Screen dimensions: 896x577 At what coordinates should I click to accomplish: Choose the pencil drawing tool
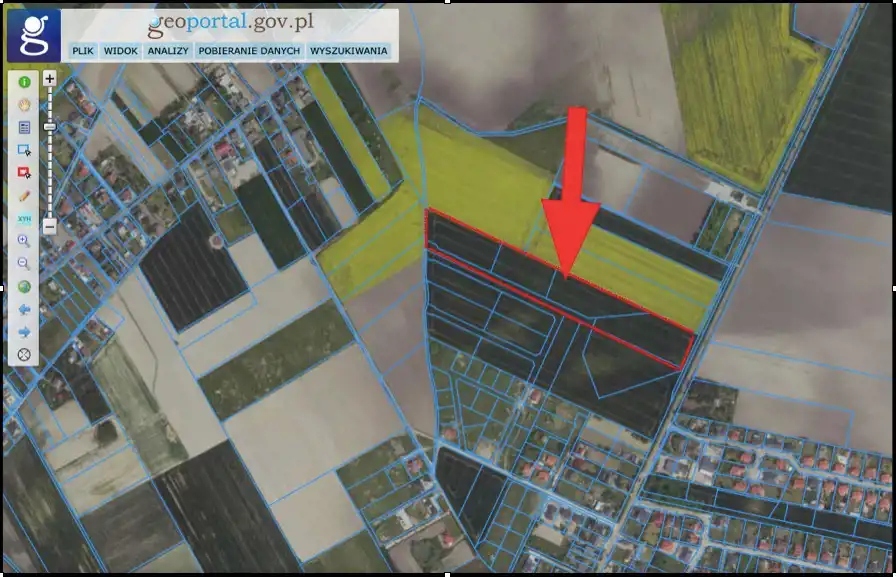(x=24, y=196)
